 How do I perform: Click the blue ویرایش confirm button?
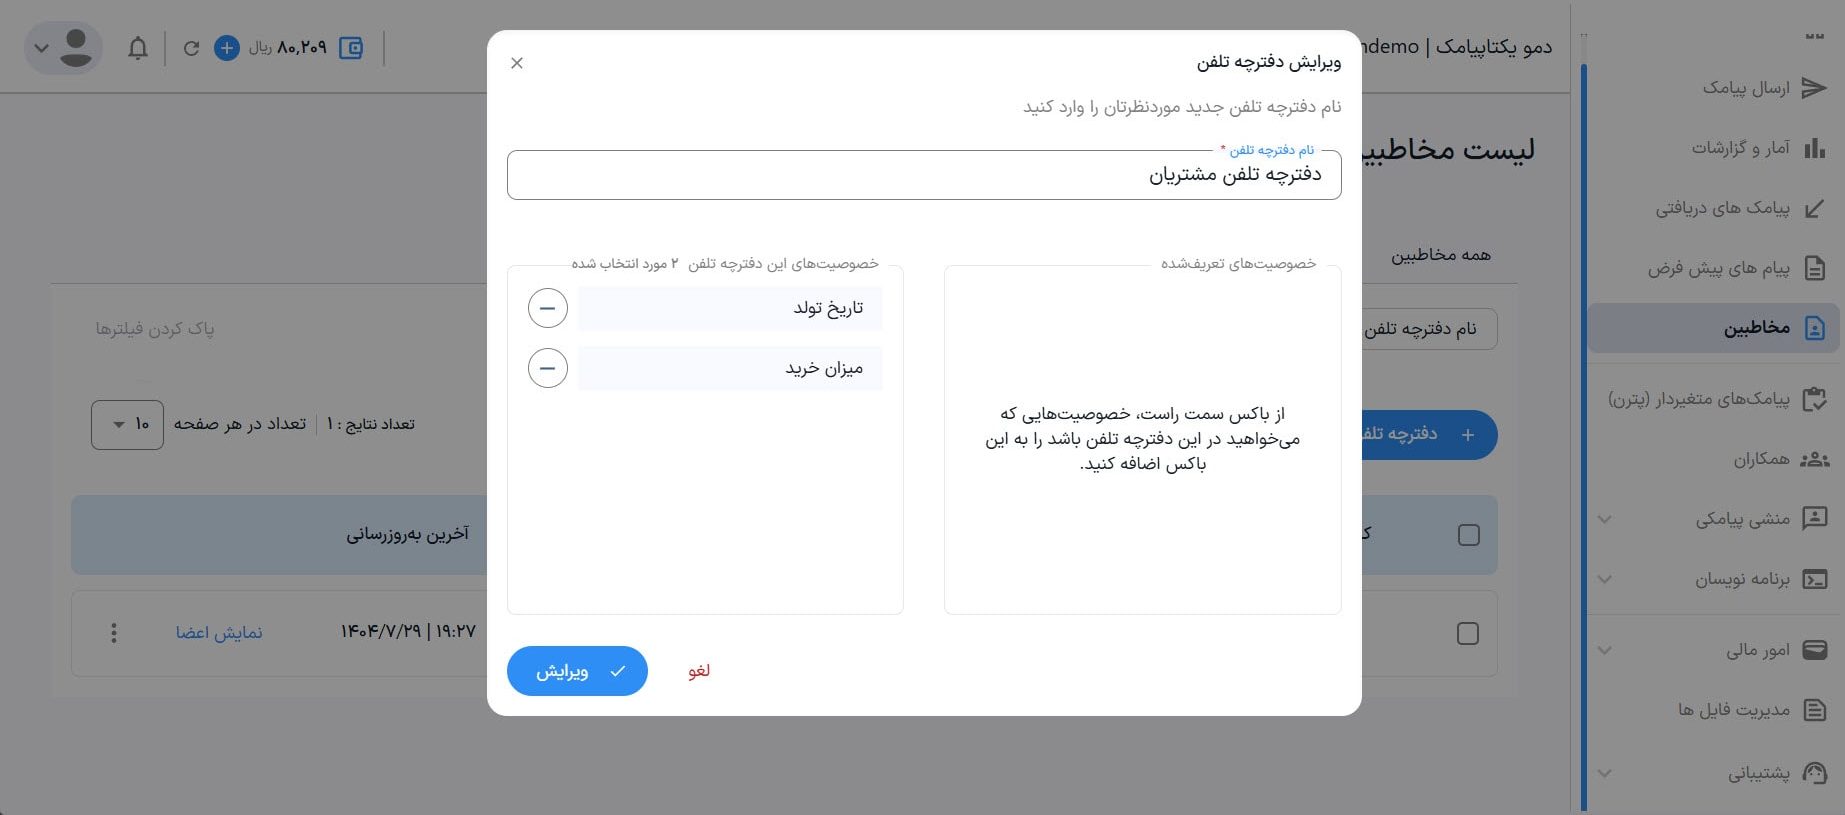click(577, 671)
